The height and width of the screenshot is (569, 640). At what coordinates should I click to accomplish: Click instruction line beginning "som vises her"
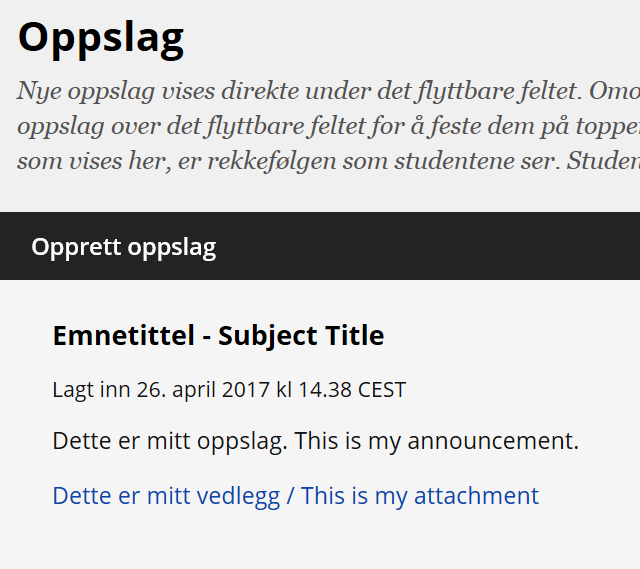328,161
